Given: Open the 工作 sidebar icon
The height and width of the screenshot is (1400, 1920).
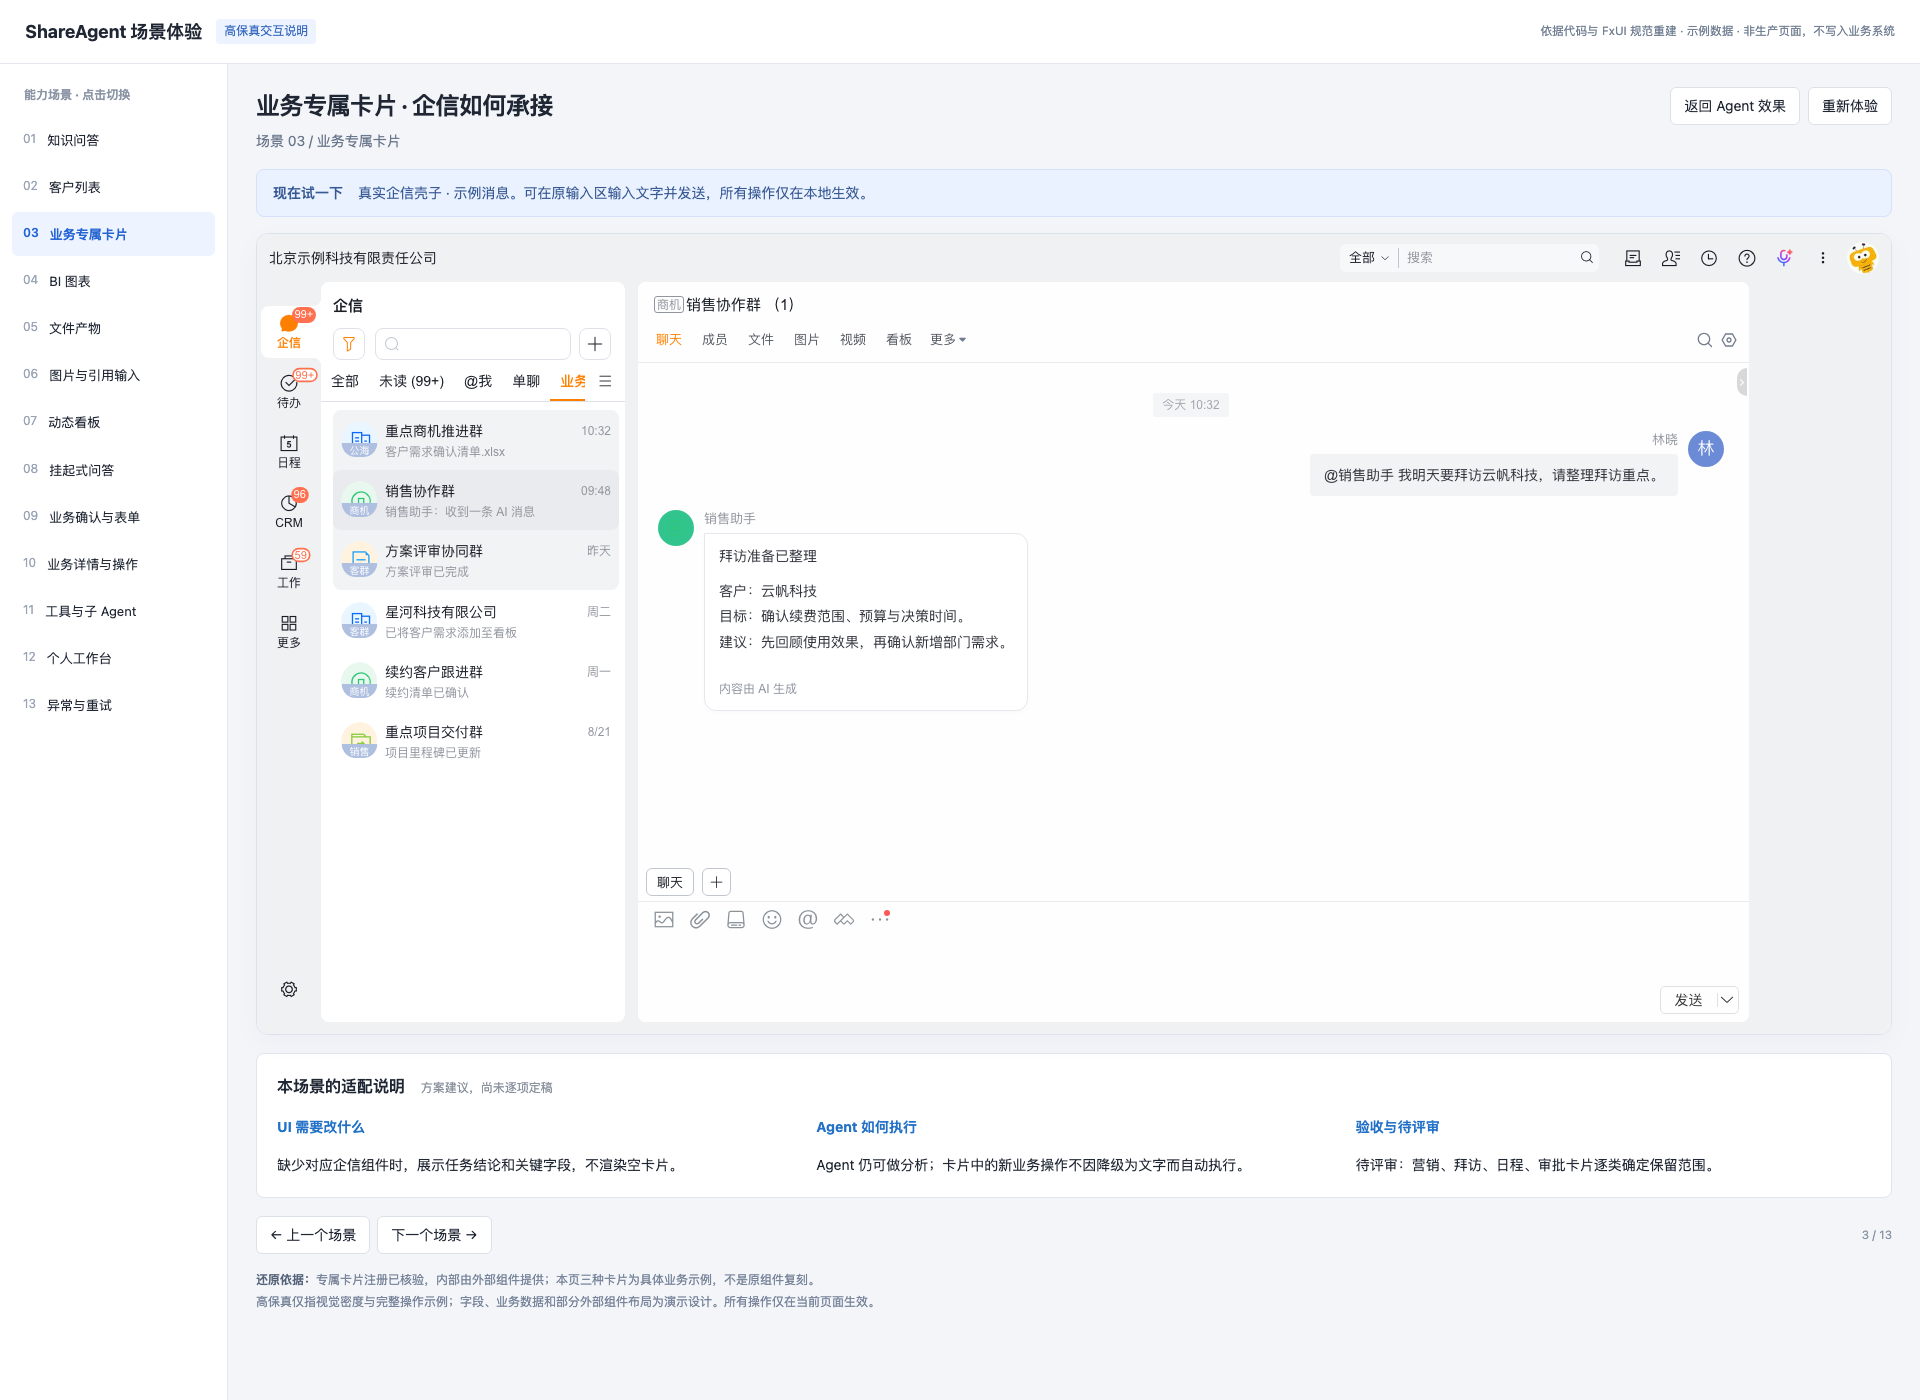Looking at the screenshot, I should 289,571.
